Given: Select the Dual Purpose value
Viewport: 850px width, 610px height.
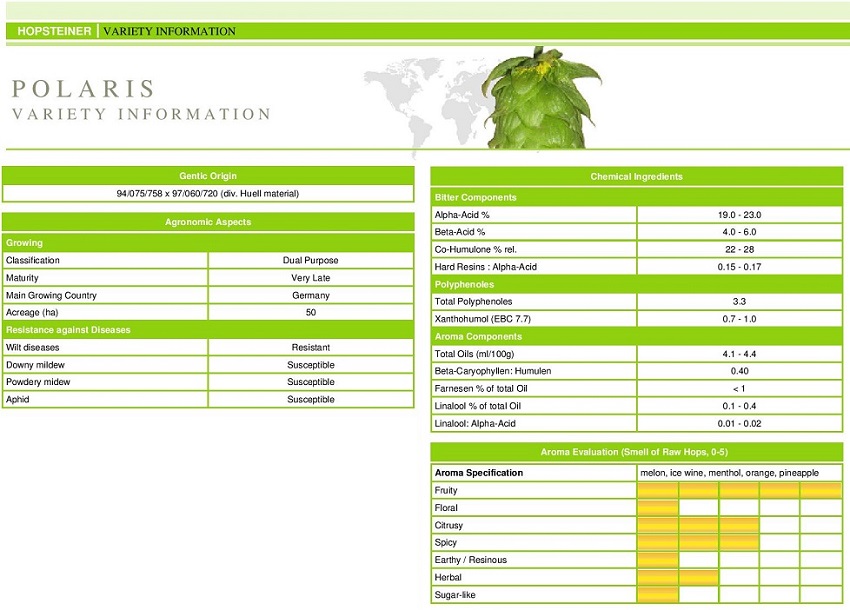Looking at the screenshot, I should [x=311, y=260].
